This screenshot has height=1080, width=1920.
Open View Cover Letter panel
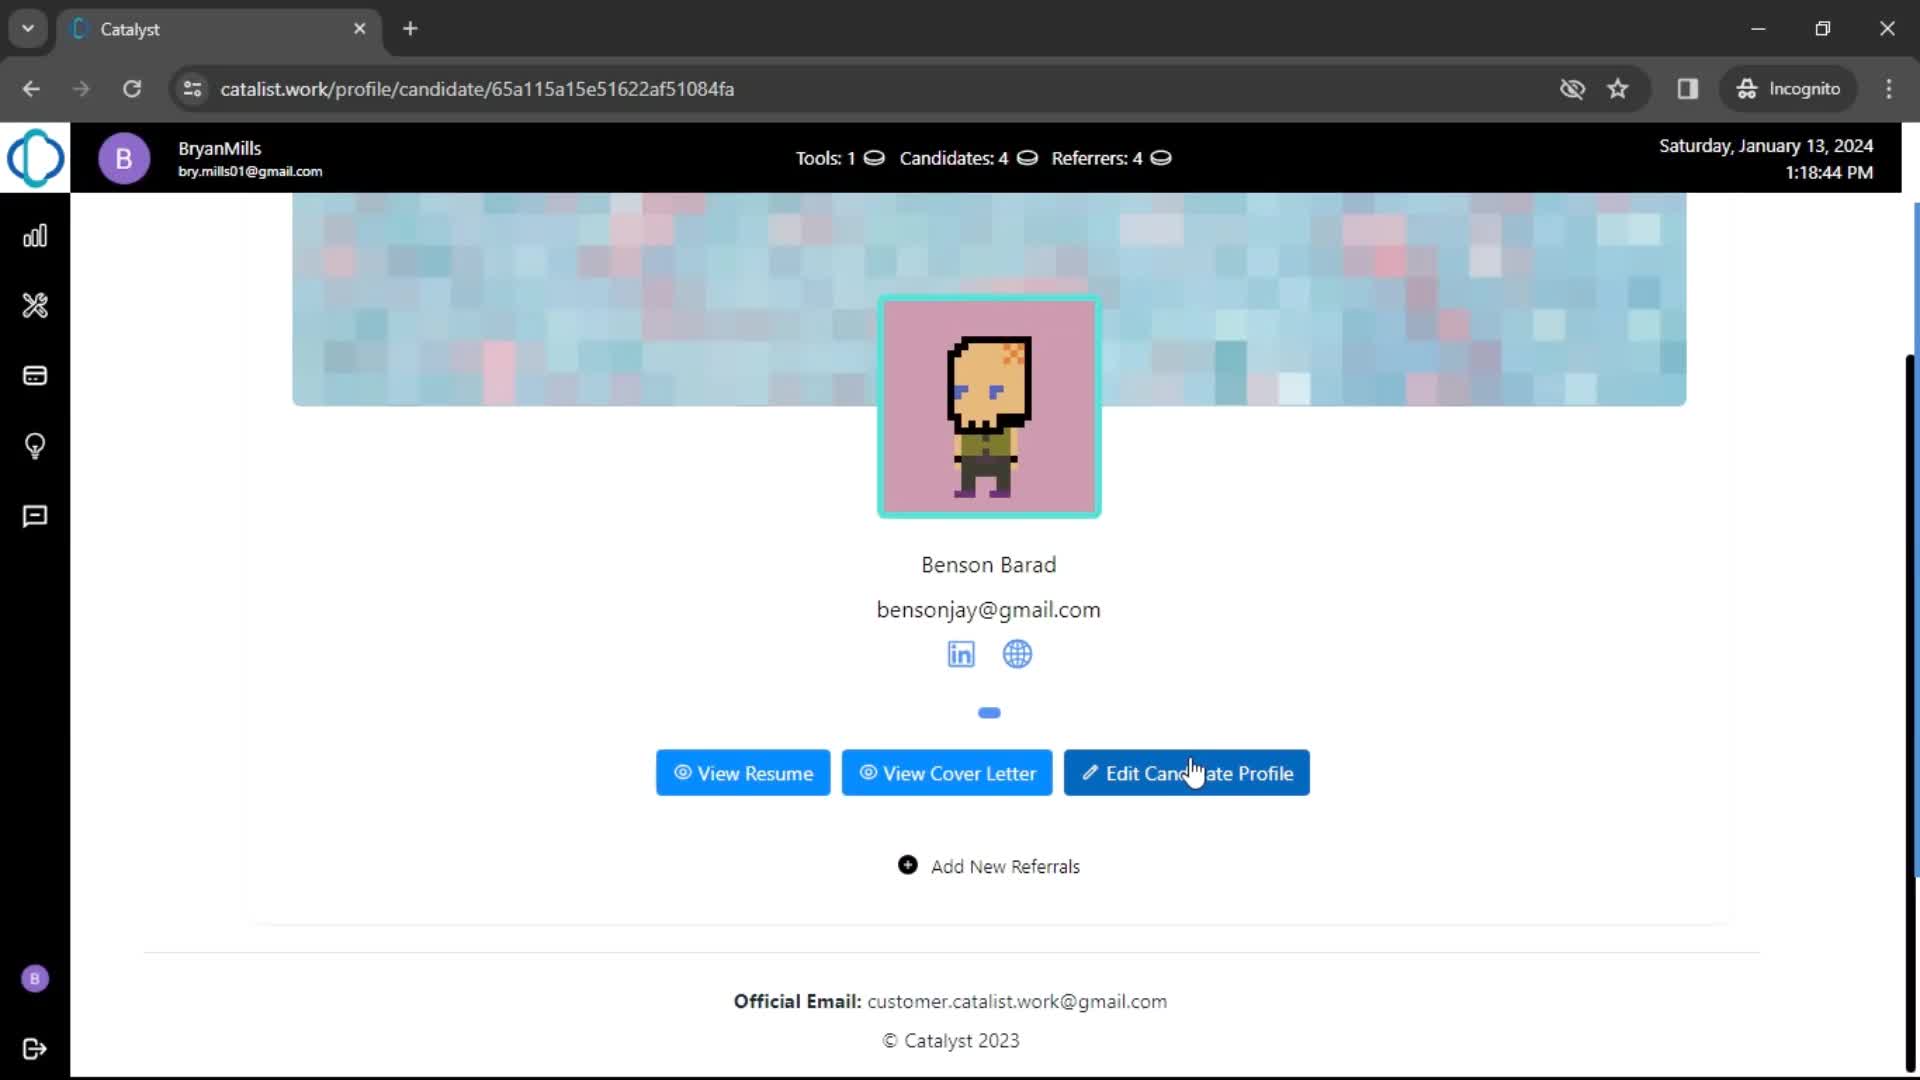click(947, 773)
